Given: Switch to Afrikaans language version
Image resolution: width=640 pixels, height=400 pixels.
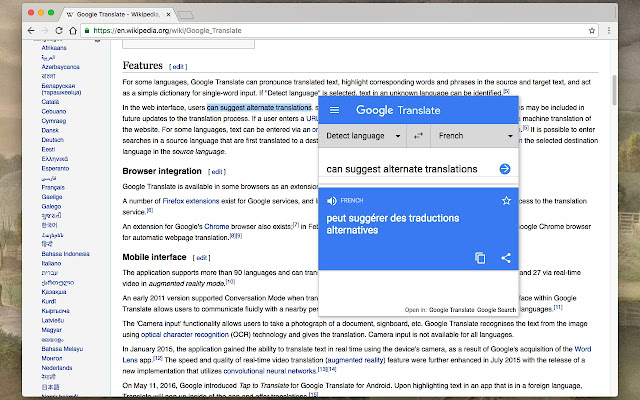Looking at the screenshot, I should (x=54, y=48).
